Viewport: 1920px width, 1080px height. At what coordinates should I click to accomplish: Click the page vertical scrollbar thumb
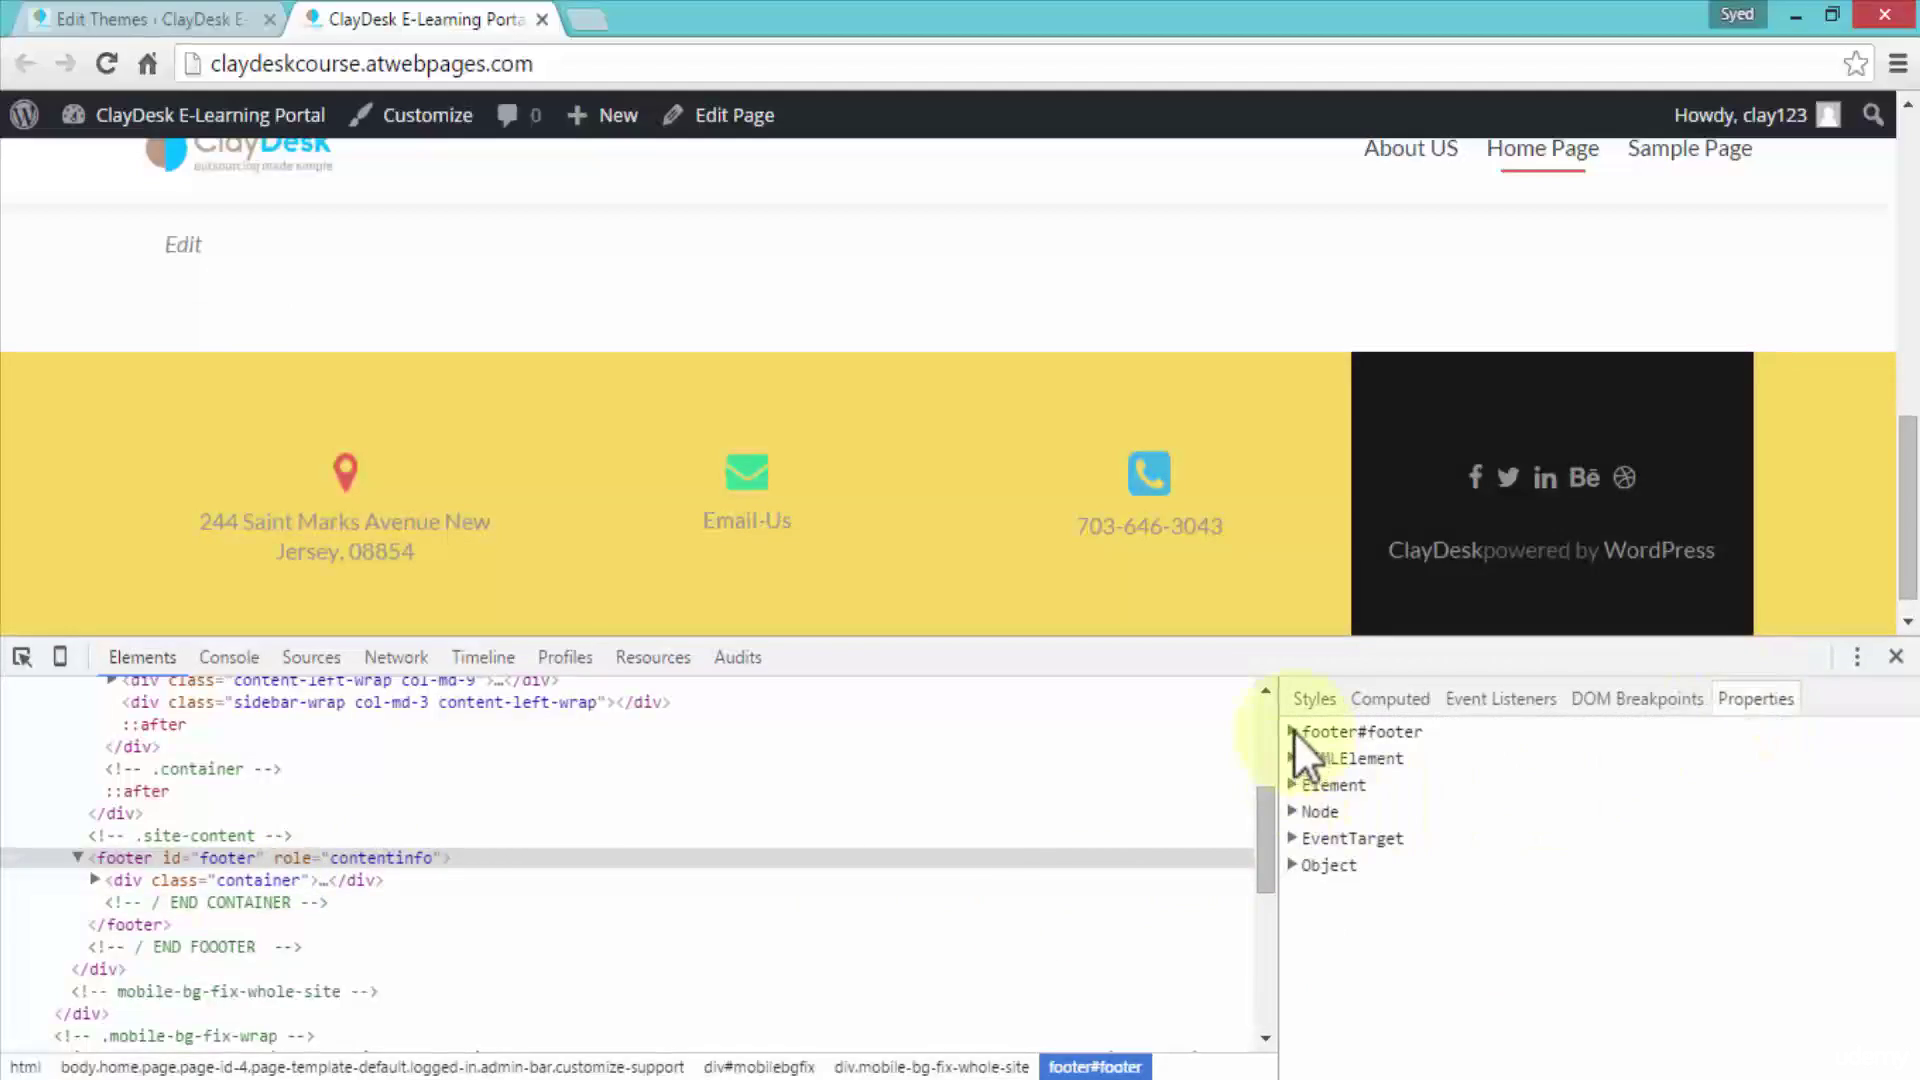[x=1907, y=506]
